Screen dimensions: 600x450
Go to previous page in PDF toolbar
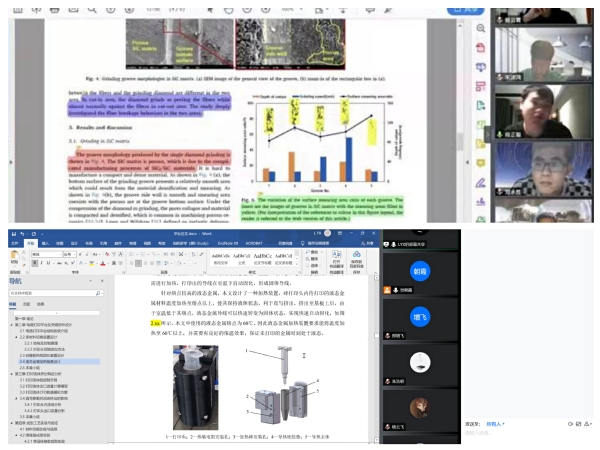[x=111, y=10]
